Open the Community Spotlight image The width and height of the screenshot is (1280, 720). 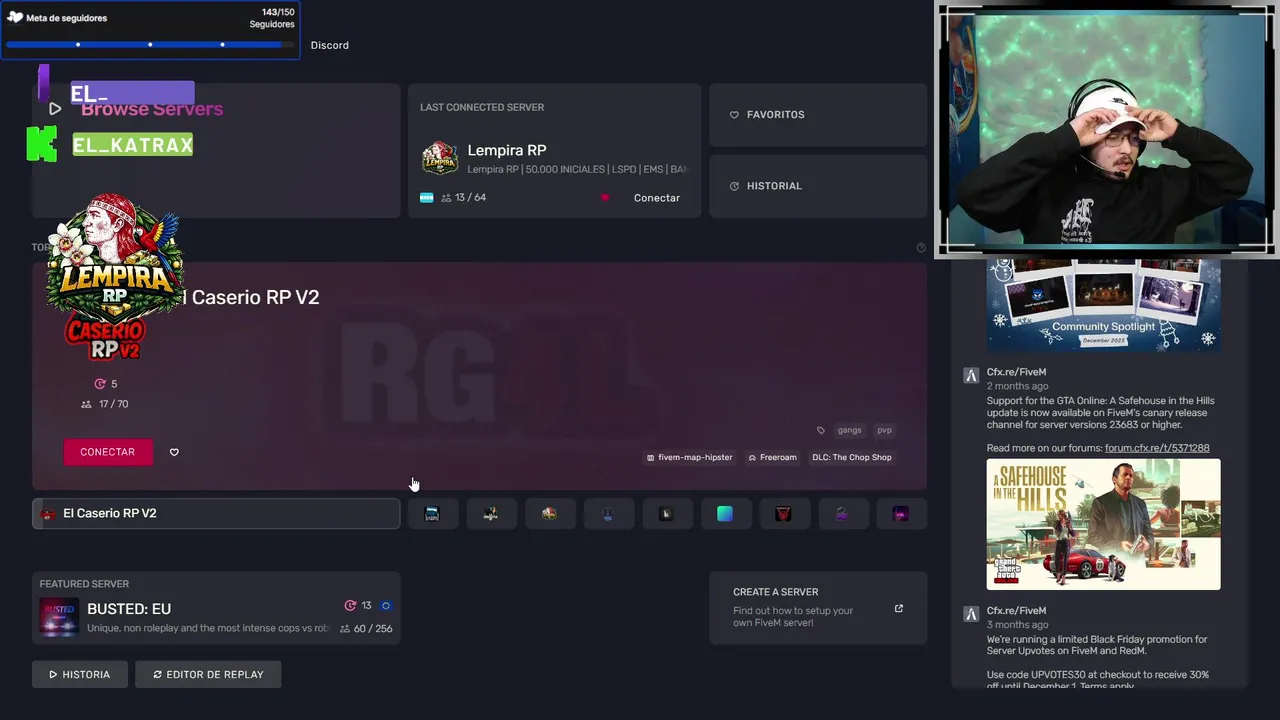(x=1103, y=304)
